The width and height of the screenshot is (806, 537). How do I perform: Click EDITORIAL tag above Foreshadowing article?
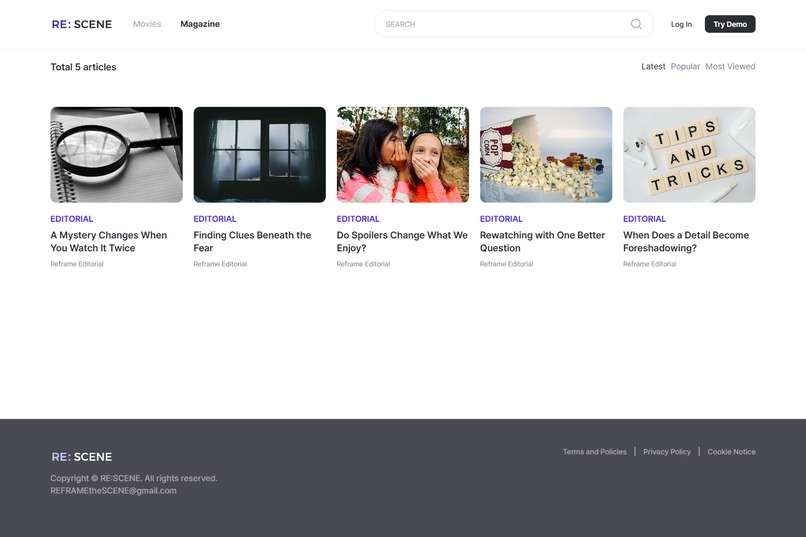click(645, 219)
